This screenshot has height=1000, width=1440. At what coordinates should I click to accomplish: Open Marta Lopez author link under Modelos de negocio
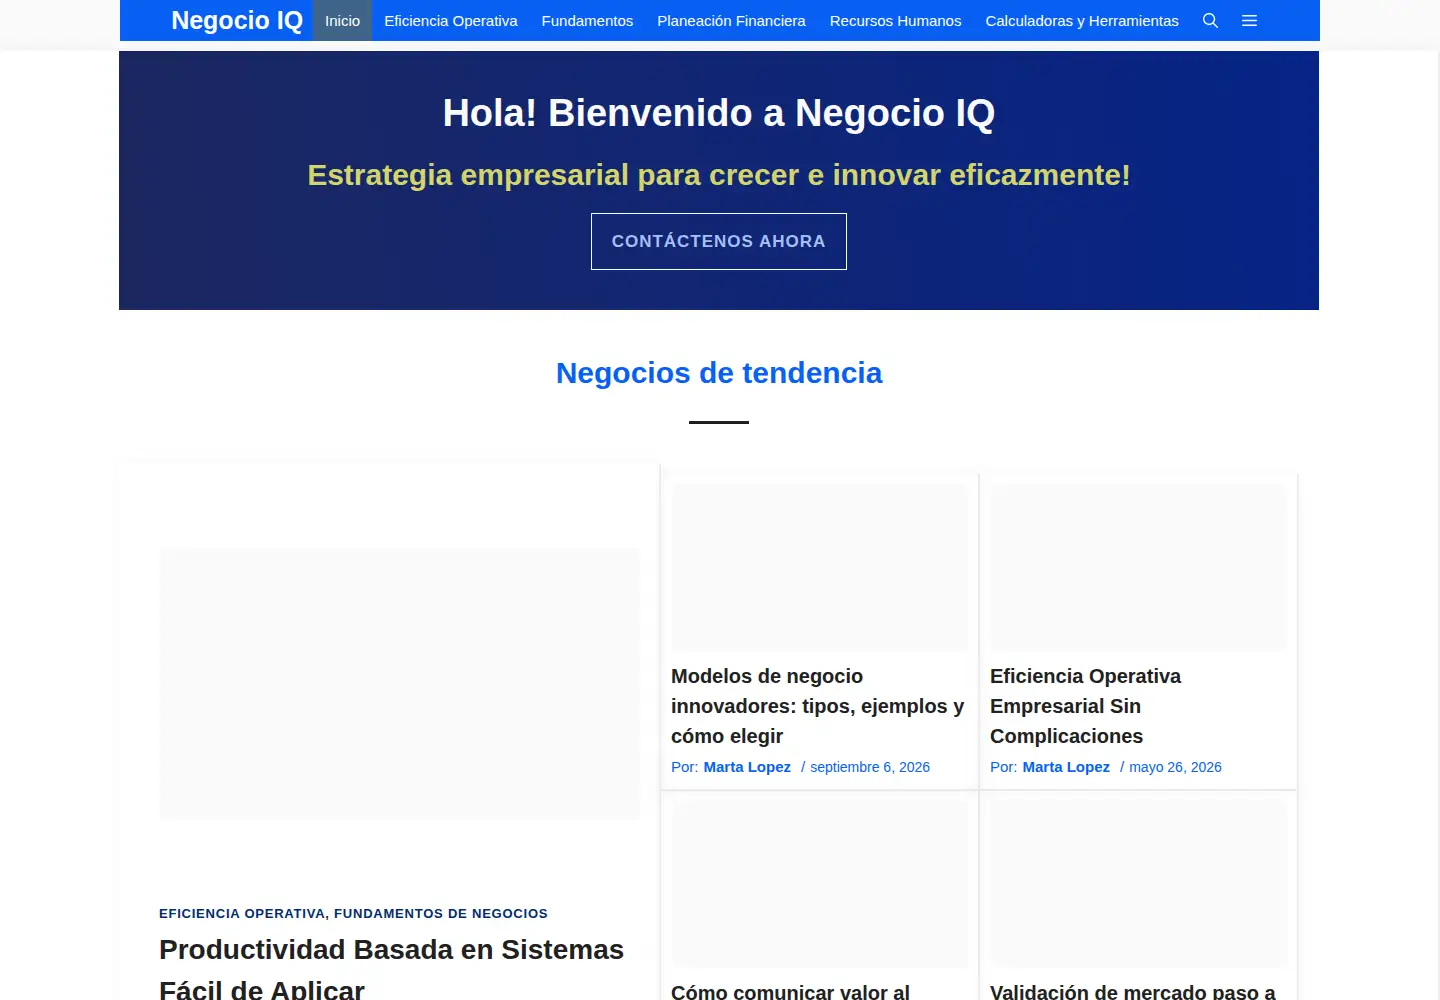tap(747, 767)
